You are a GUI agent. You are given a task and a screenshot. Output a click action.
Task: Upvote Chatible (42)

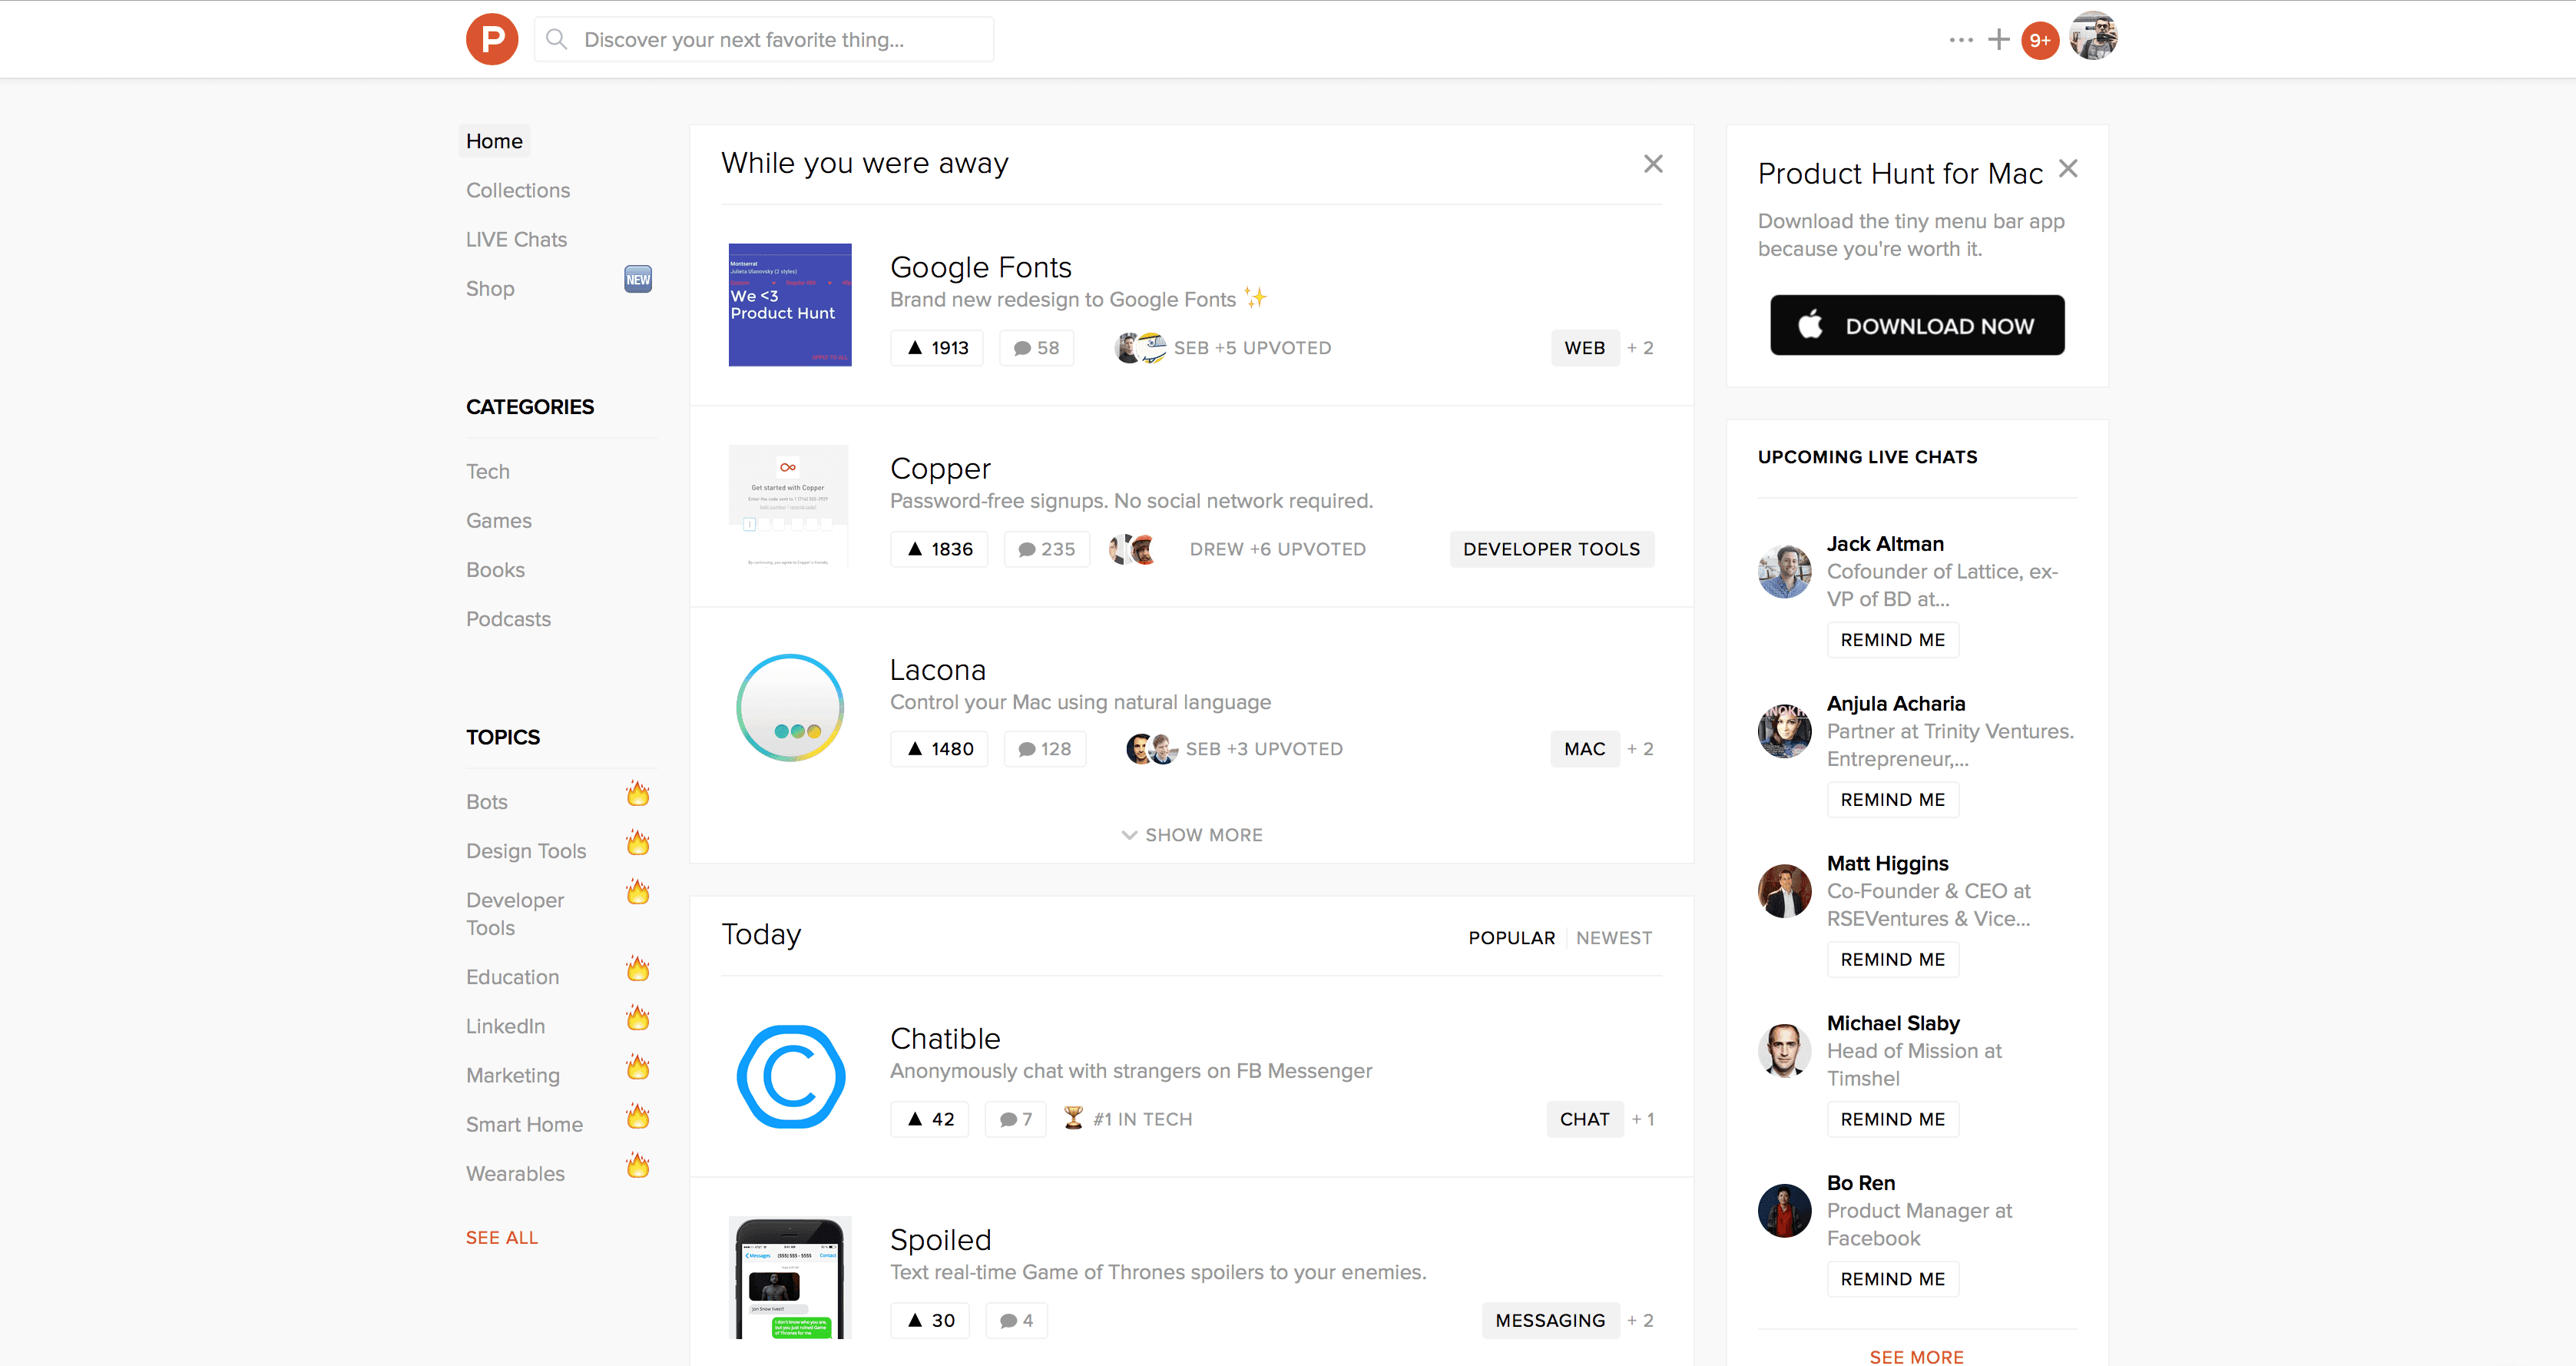pyautogui.click(x=930, y=1119)
